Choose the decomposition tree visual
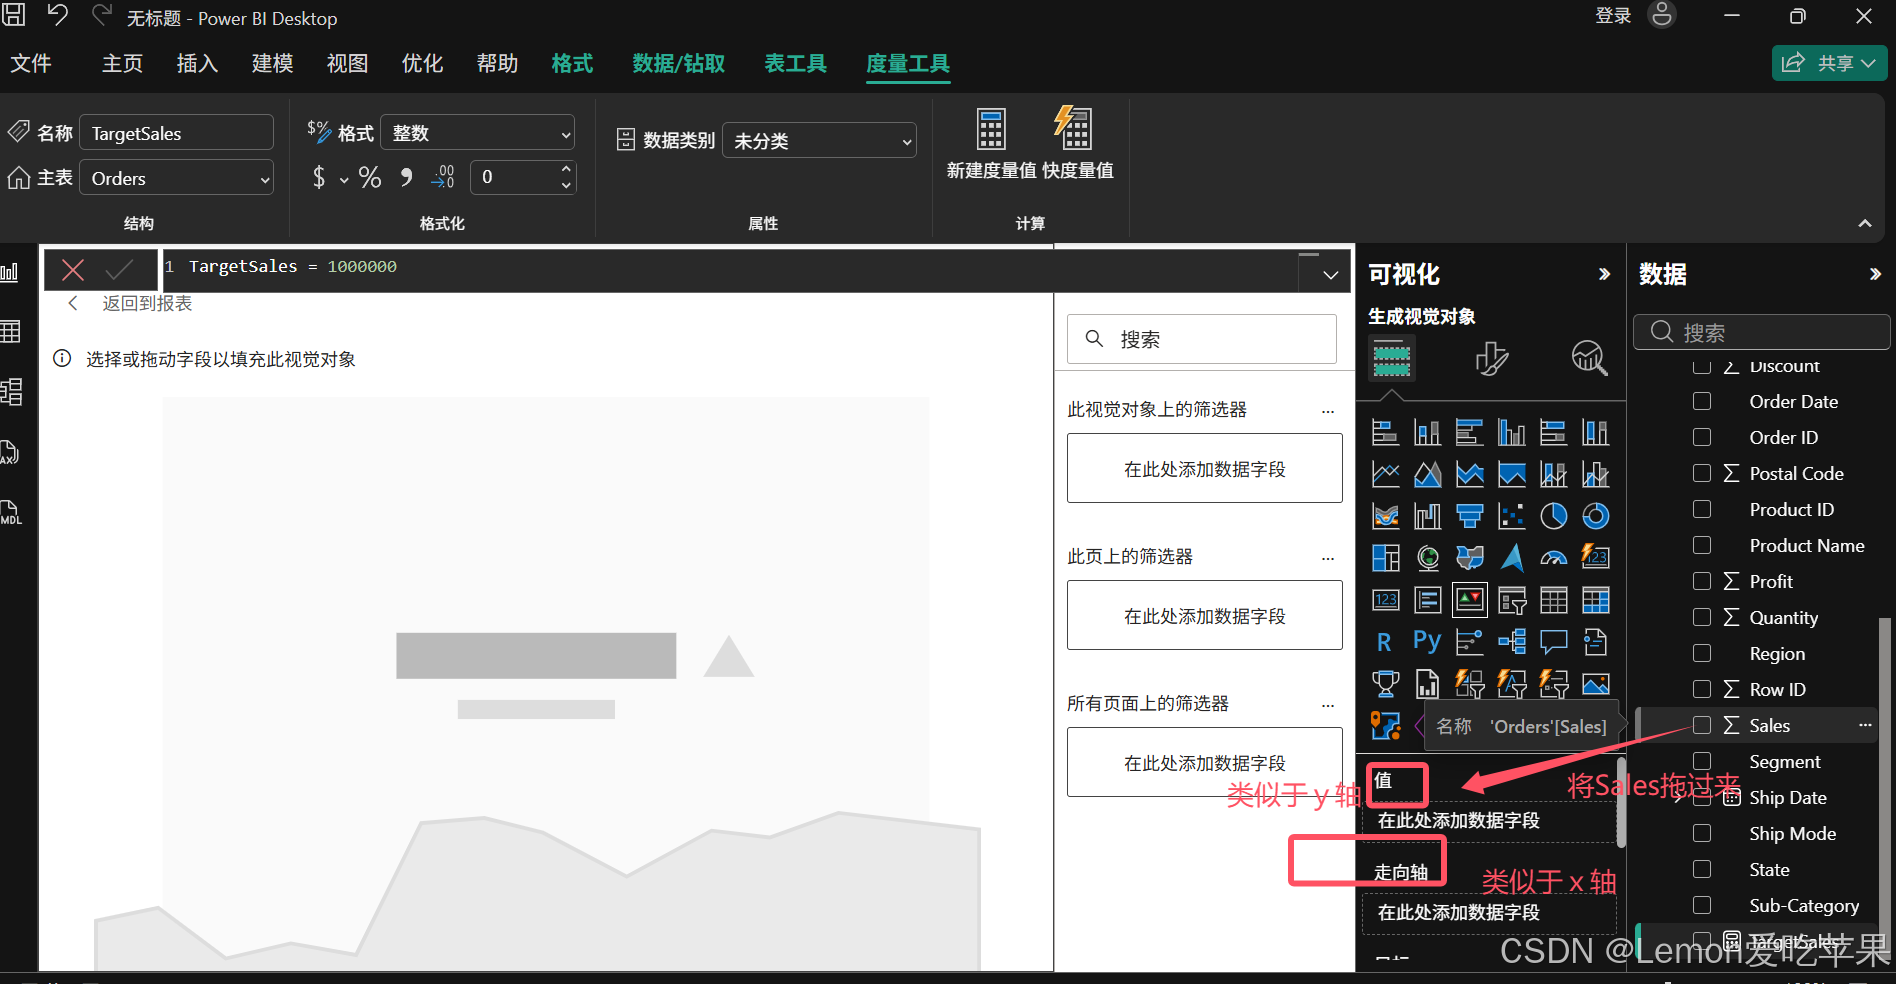This screenshot has width=1896, height=984. (x=1511, y=642)
